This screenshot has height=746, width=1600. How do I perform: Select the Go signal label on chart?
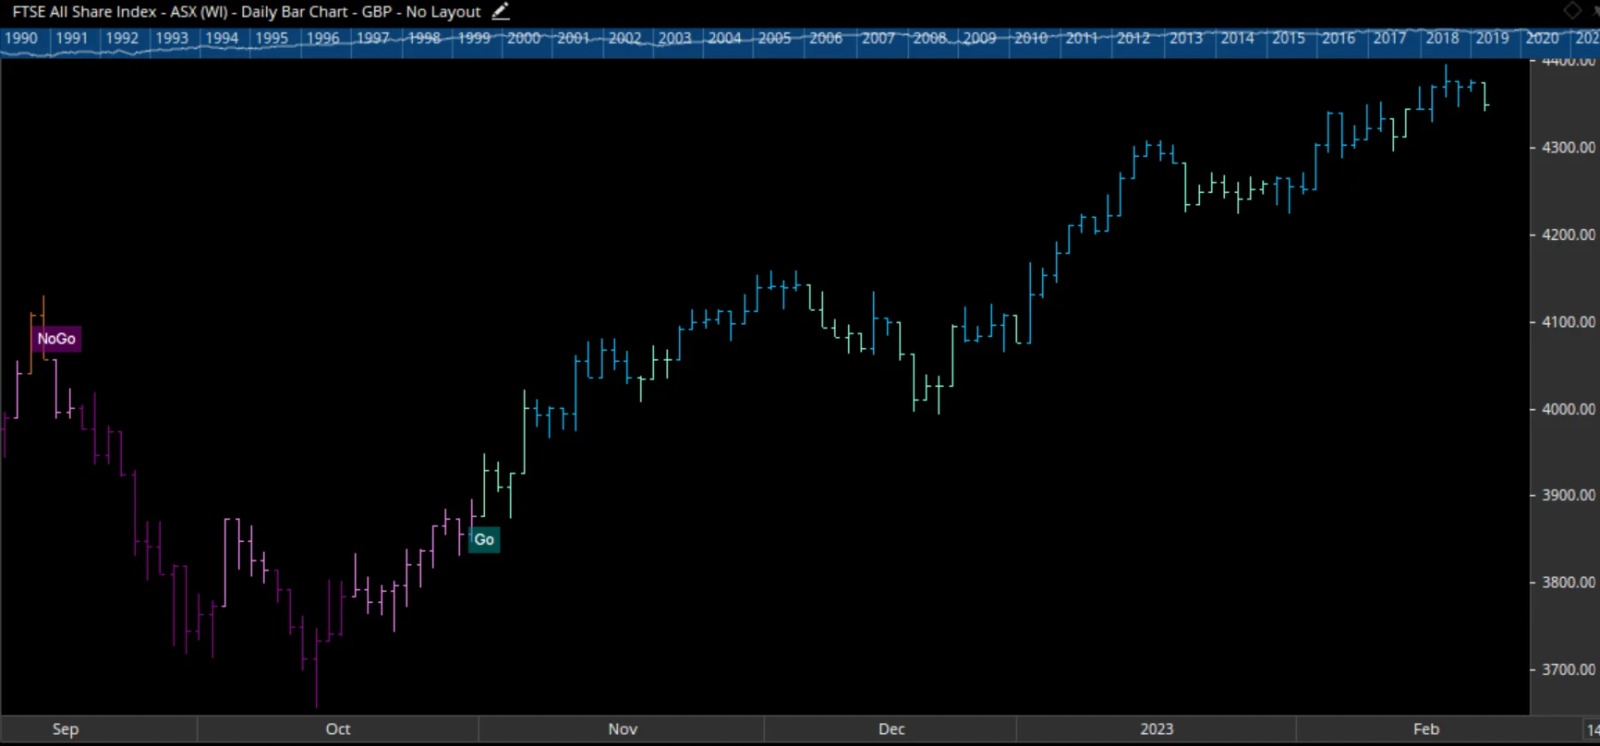tap(484, 540)
